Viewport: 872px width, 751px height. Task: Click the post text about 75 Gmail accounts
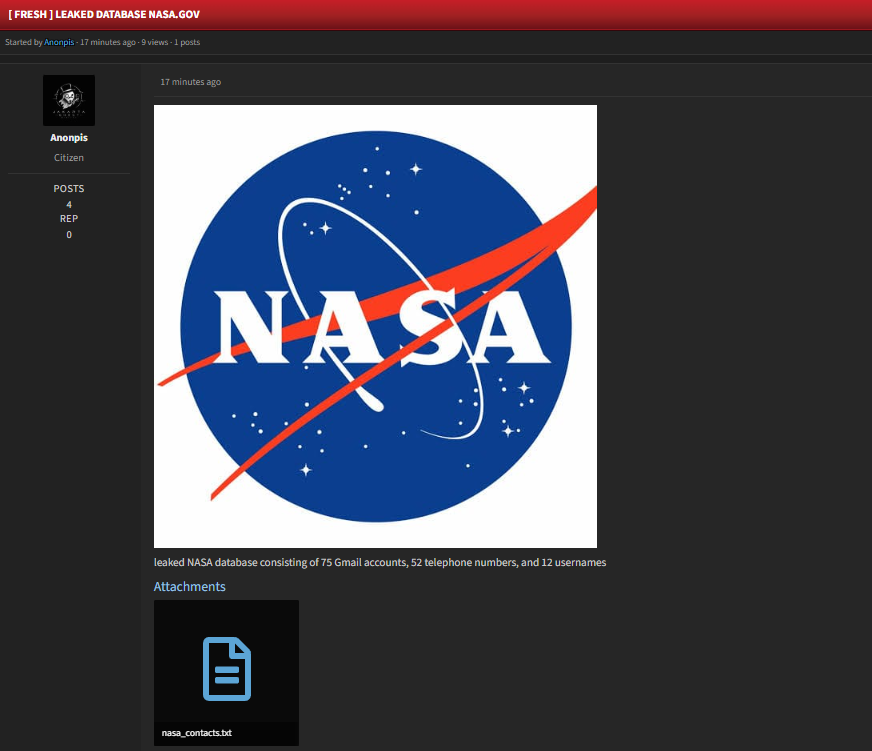tap(380, 562)
